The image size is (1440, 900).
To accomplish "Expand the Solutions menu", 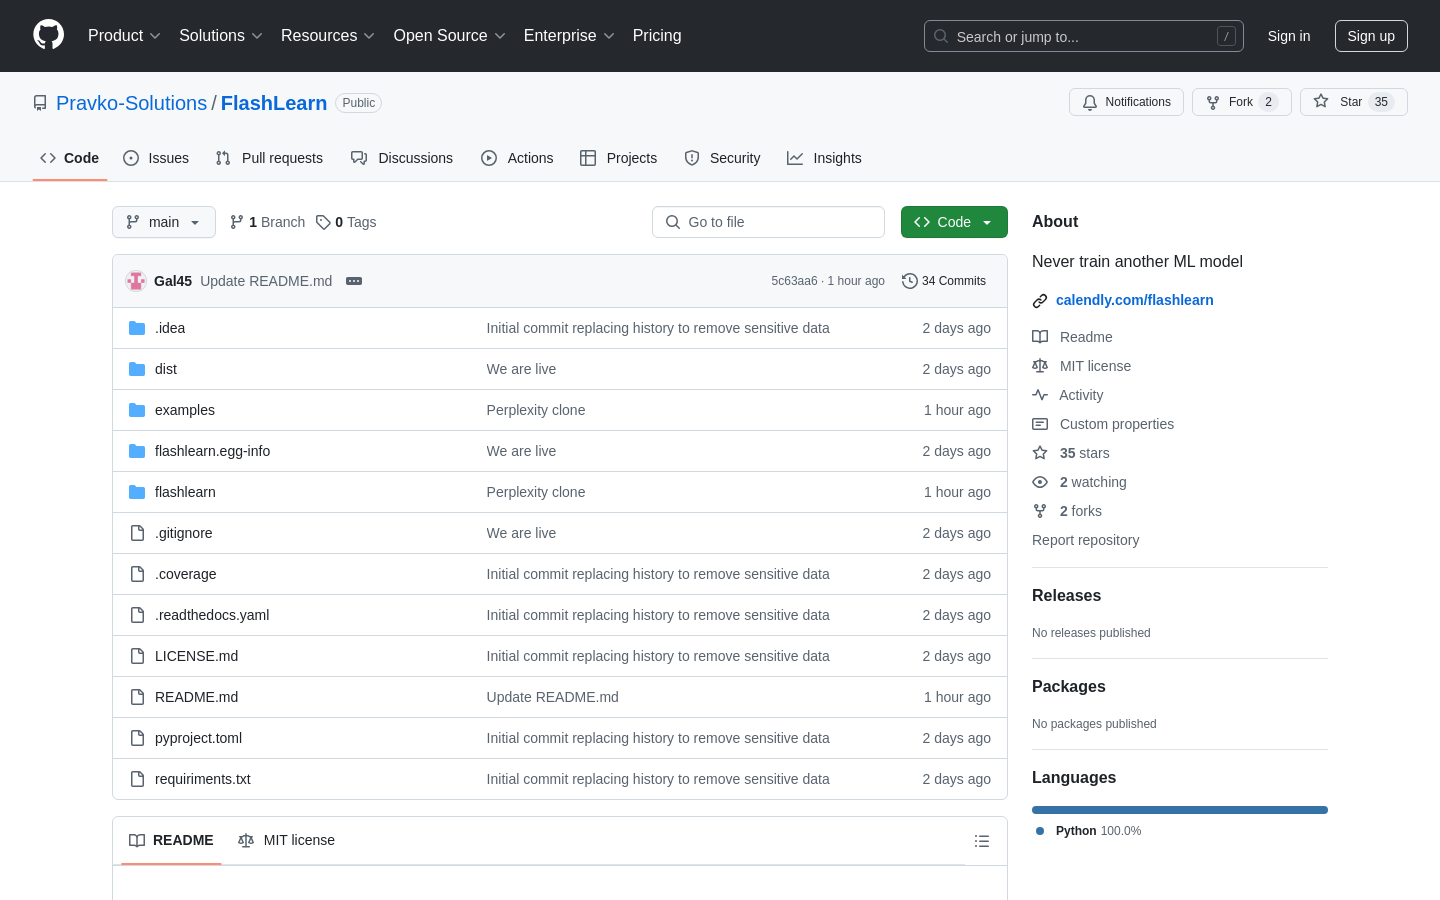I will point(221,36).
